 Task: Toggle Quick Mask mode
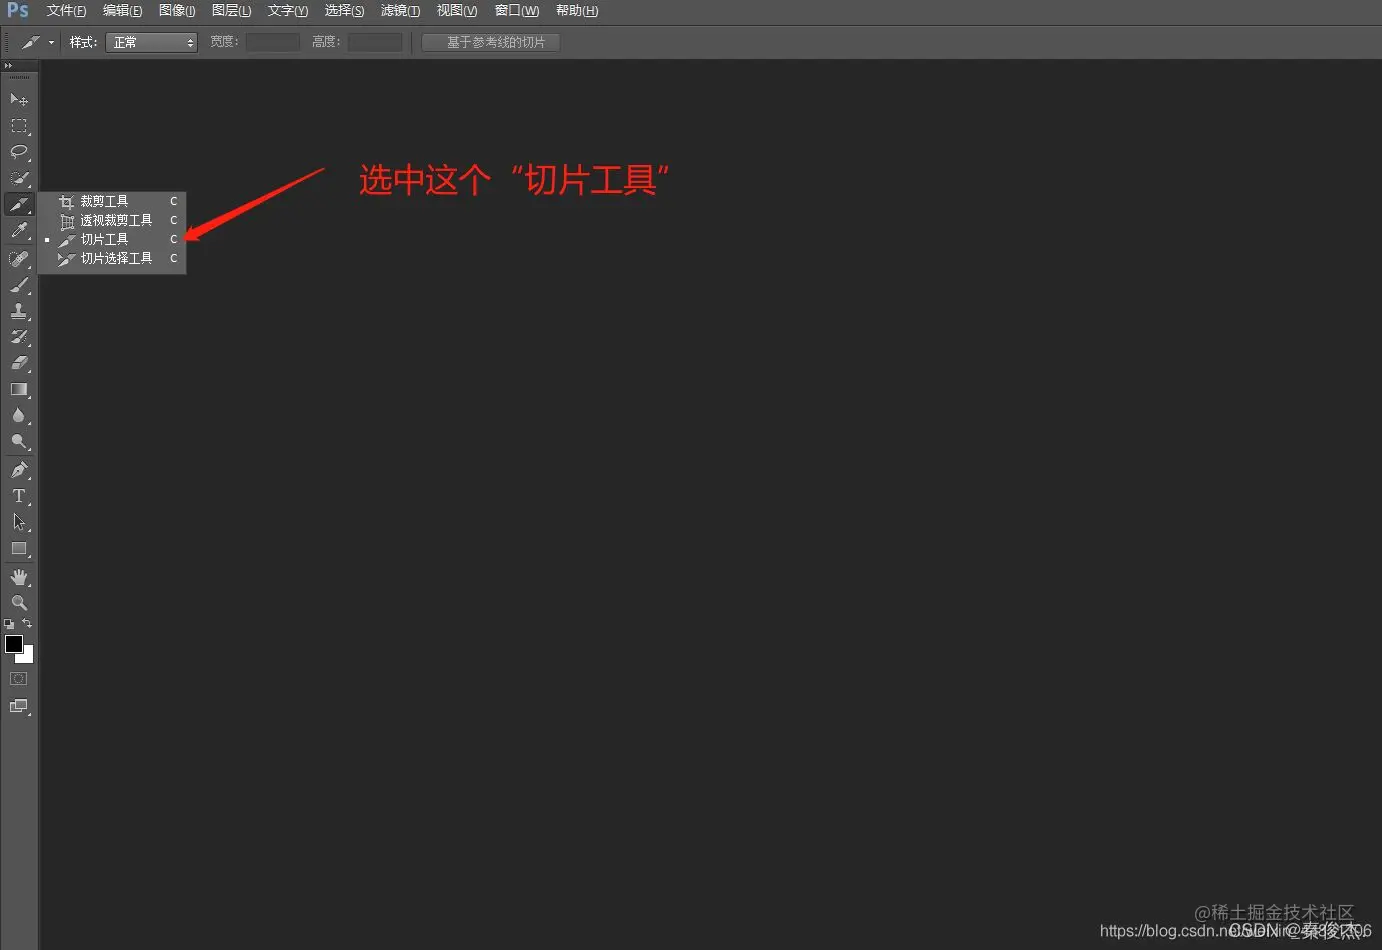pos(18,678)
